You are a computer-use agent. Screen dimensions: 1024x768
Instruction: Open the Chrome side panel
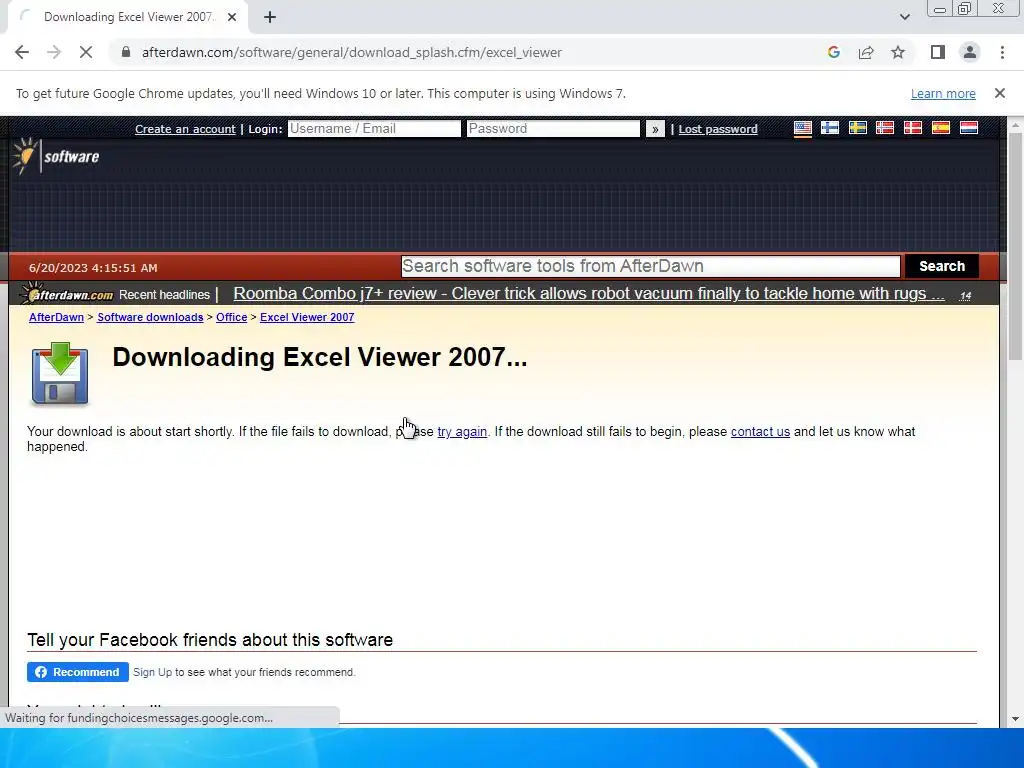[938, 52]
